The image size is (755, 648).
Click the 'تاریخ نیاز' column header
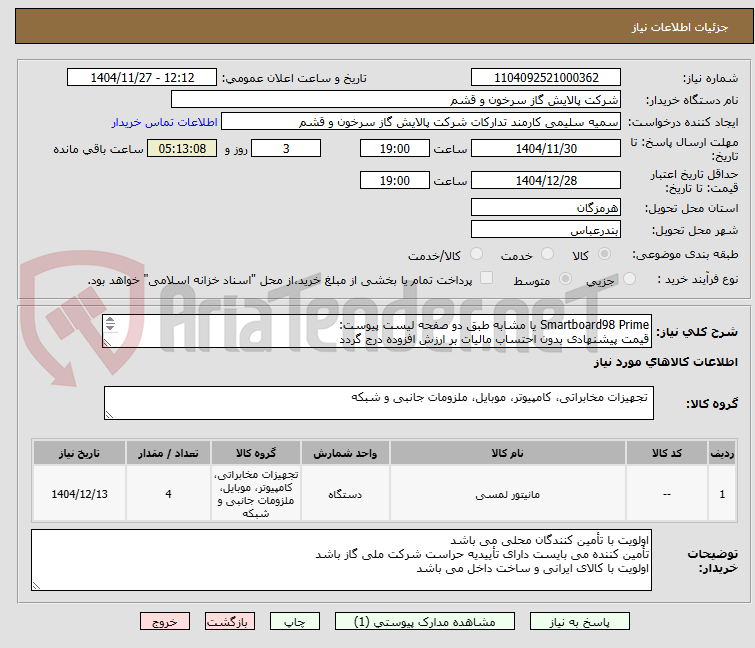79,454
